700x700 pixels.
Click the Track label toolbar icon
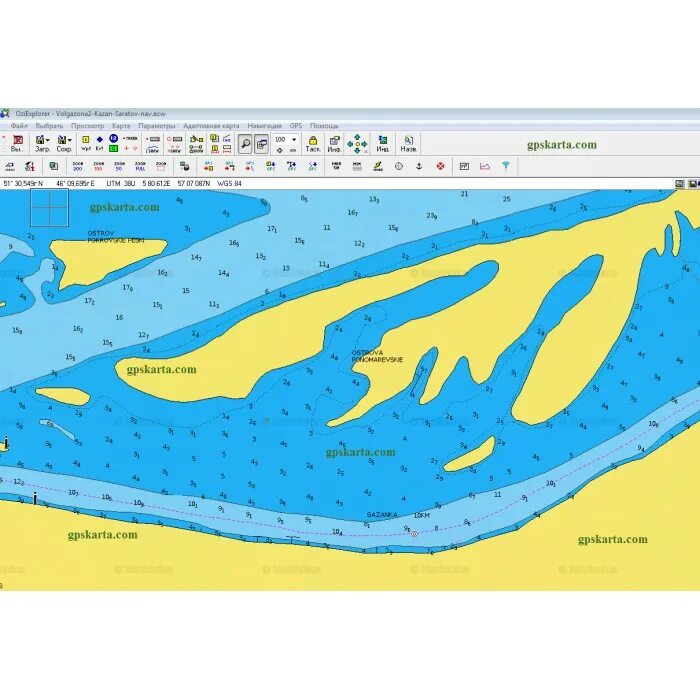pyautogui.click(x=130, y=139)
